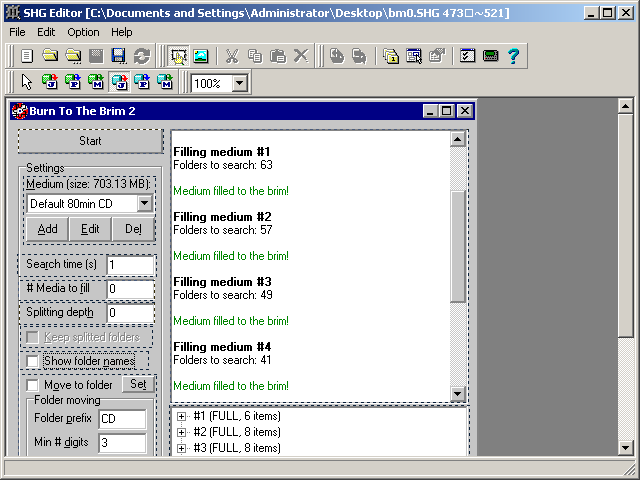640x480 pixels.
Task: Open the Edit menu
Action: [x=46, y=32]
